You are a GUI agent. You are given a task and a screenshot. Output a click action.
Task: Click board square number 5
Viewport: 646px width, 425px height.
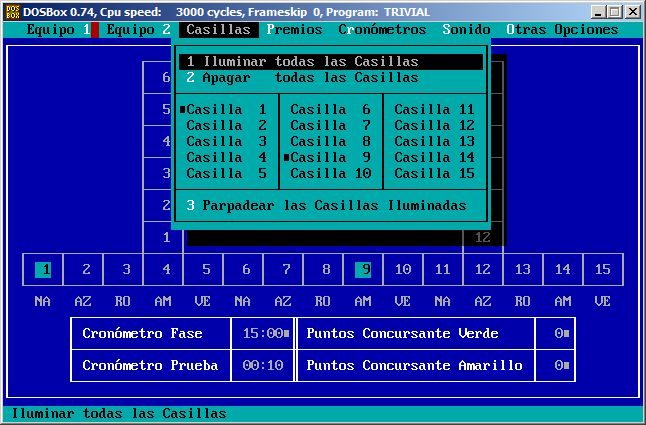(x=206, y=269)
